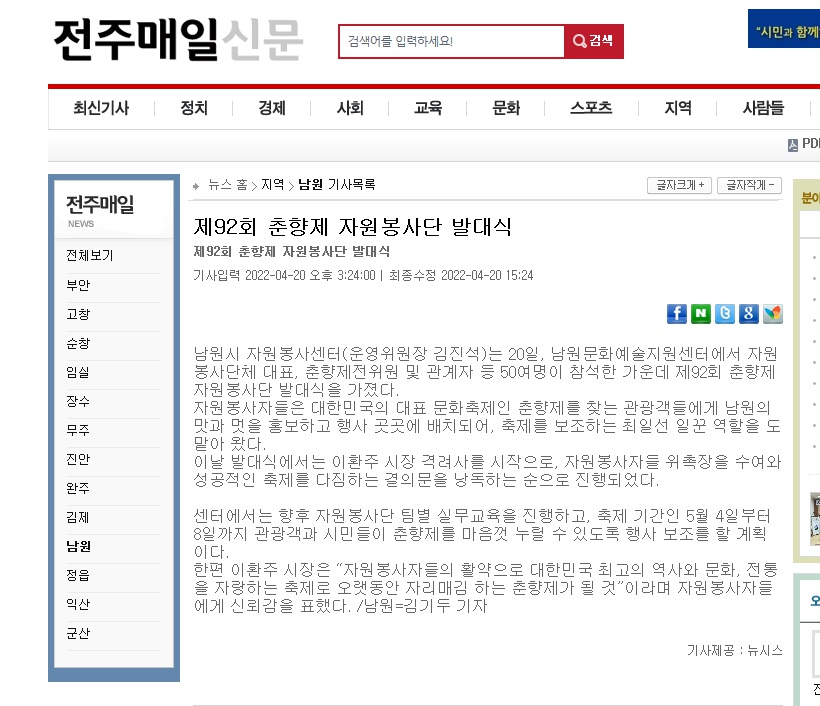
Task: Open 군산 region in sidebar
Action: [78, 634]
